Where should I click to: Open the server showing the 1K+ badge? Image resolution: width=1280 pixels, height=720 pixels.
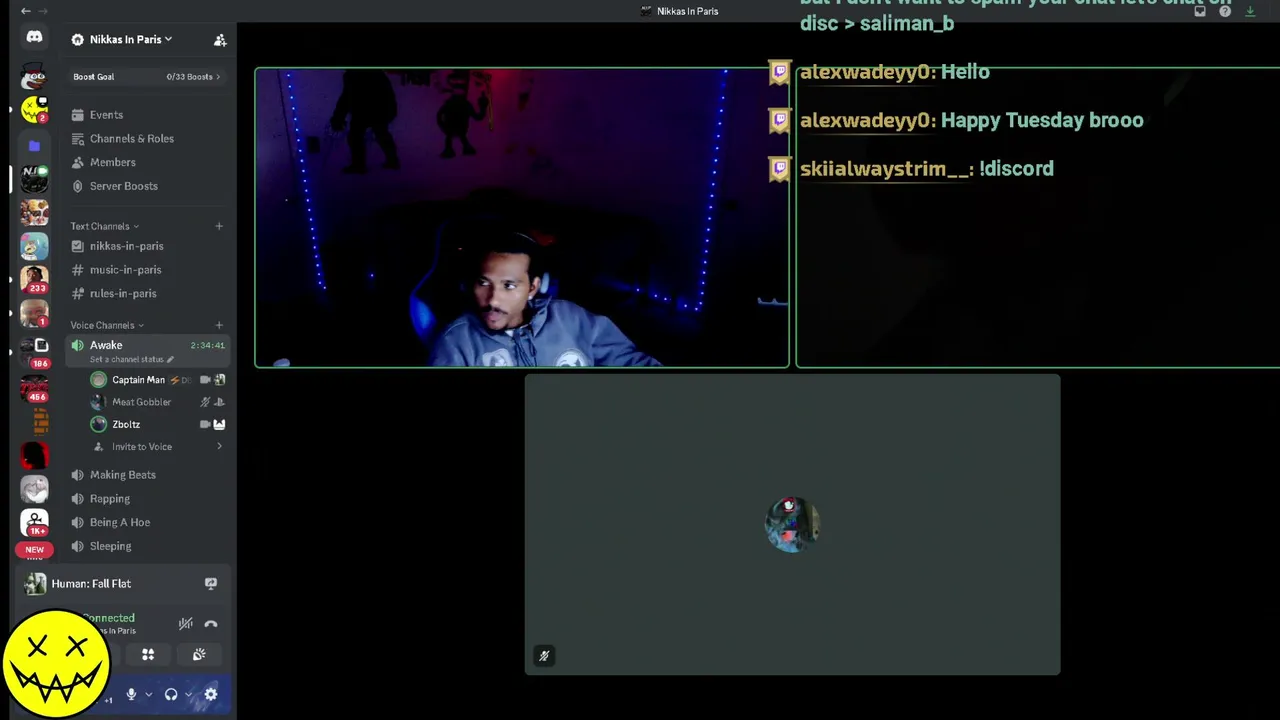[x=34, y=523]
